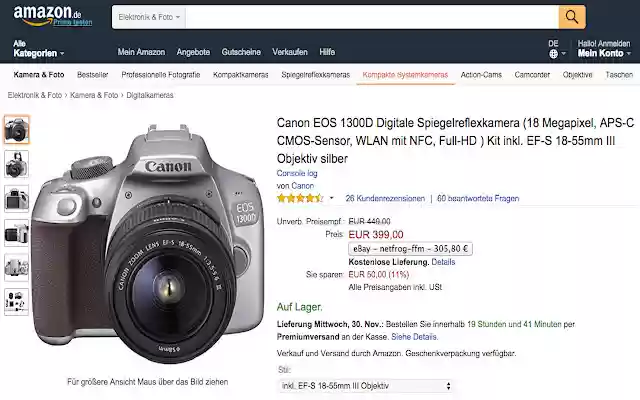Screen dimensions: 640x400
Task: Click the Digitalkameras breadcrumb
Action: (x=150, y=95)
